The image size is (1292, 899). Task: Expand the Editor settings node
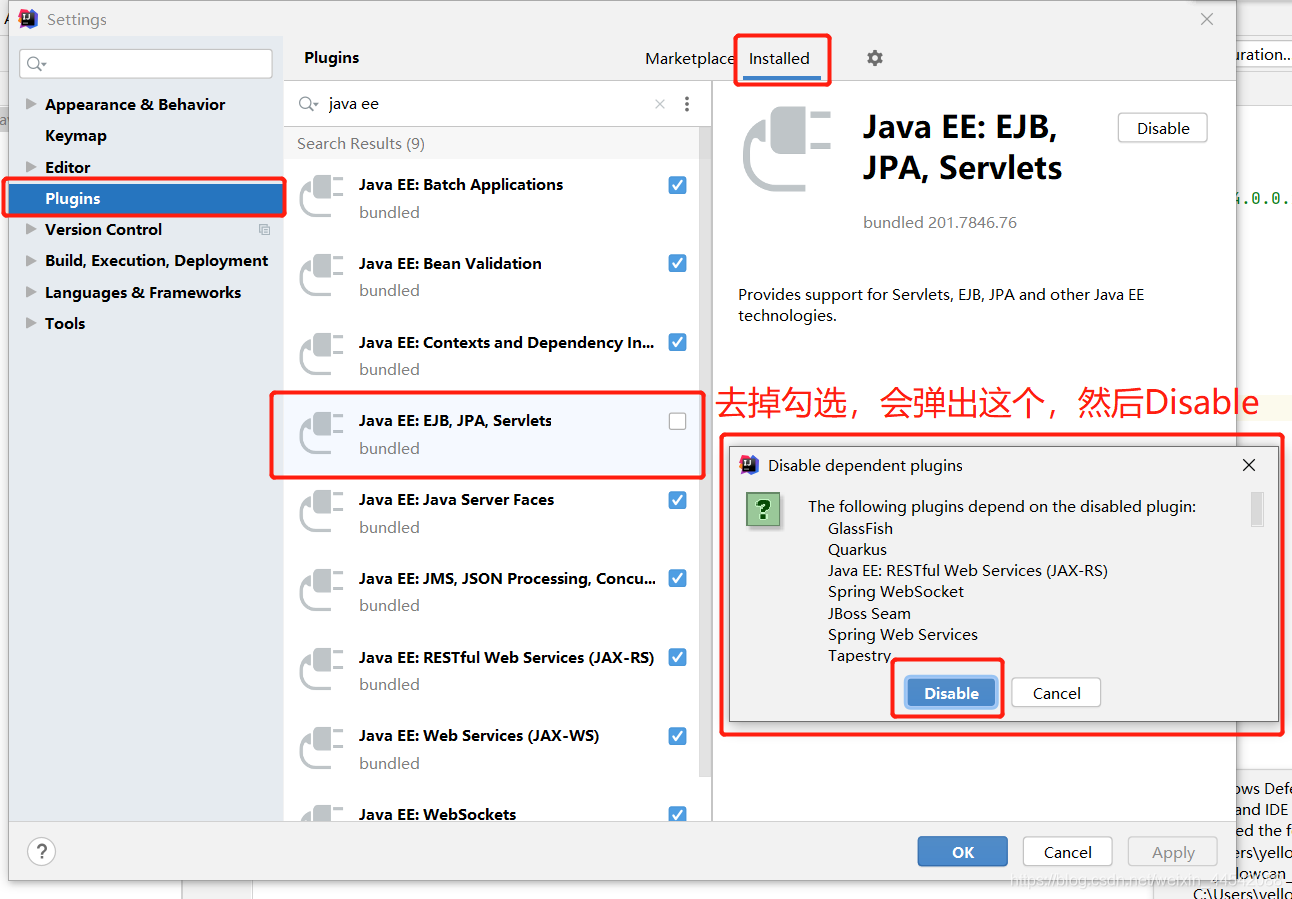coord(31,167)
